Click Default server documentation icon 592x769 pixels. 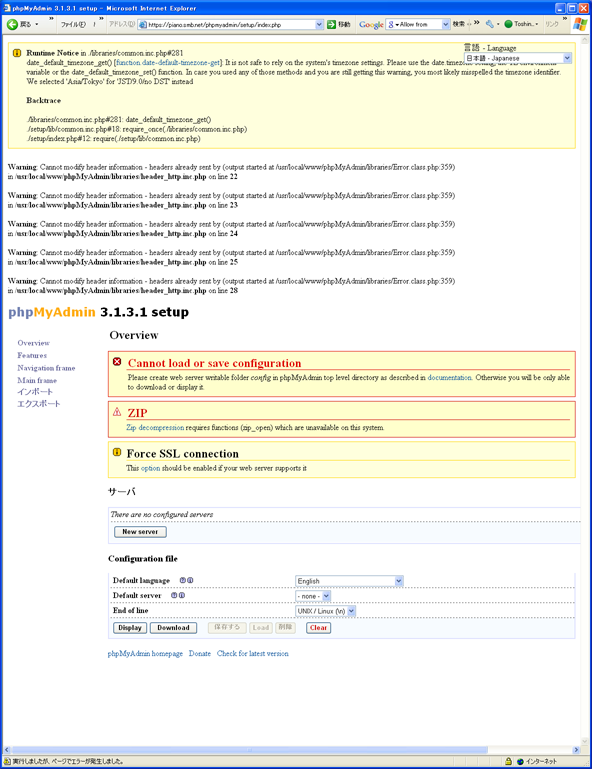(174, 595)
